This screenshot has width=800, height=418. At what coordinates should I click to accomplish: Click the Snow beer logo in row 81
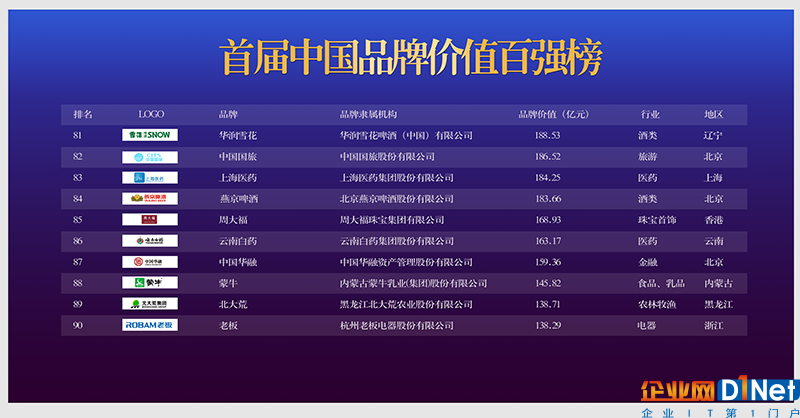pyautogui.click(x=150, y=135)
